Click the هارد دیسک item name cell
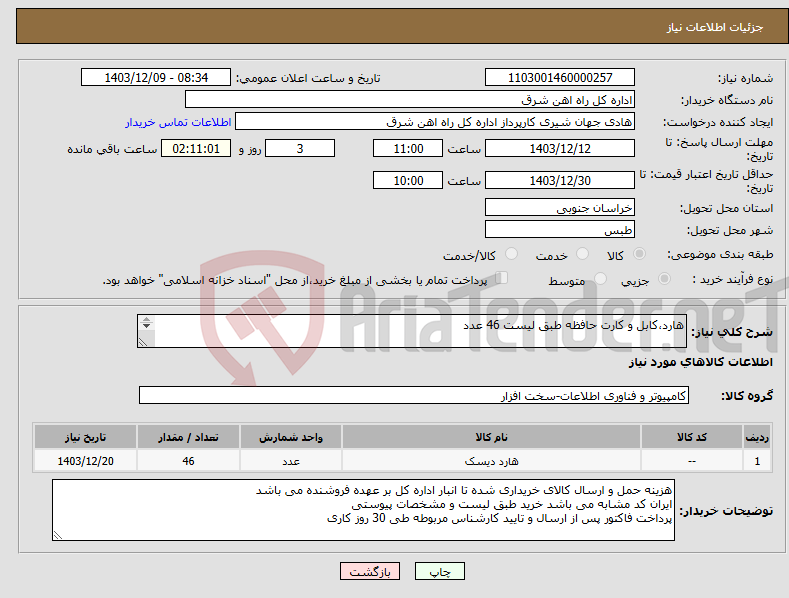This screenshot has height=598, width=789. (x=492, y=461)
